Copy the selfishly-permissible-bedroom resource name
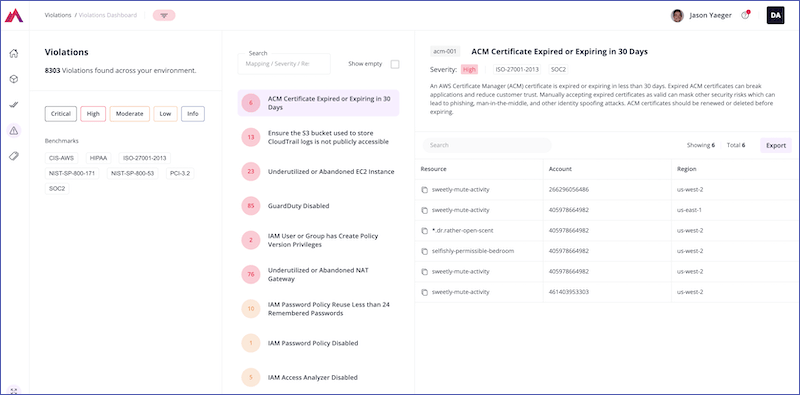This screenshot has height=395, width=800. pos(424,251)
